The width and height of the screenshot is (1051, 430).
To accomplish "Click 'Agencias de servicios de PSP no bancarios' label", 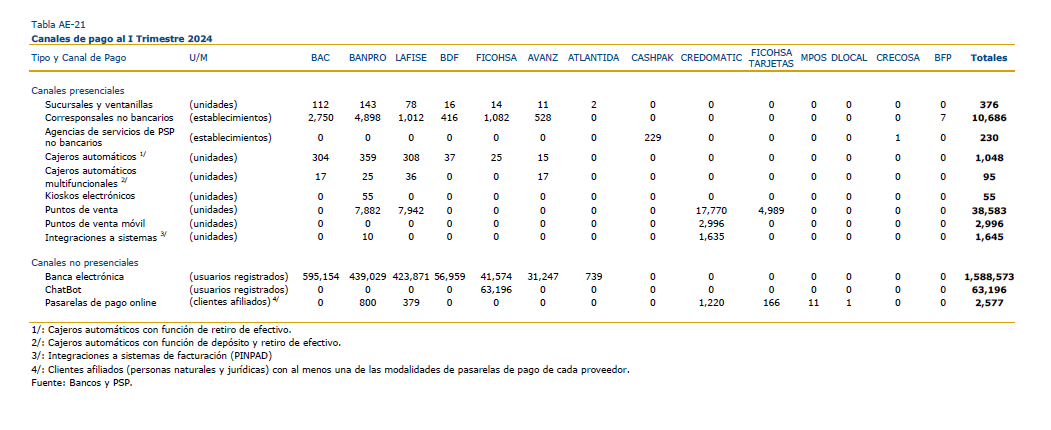I will click(109, 138).
